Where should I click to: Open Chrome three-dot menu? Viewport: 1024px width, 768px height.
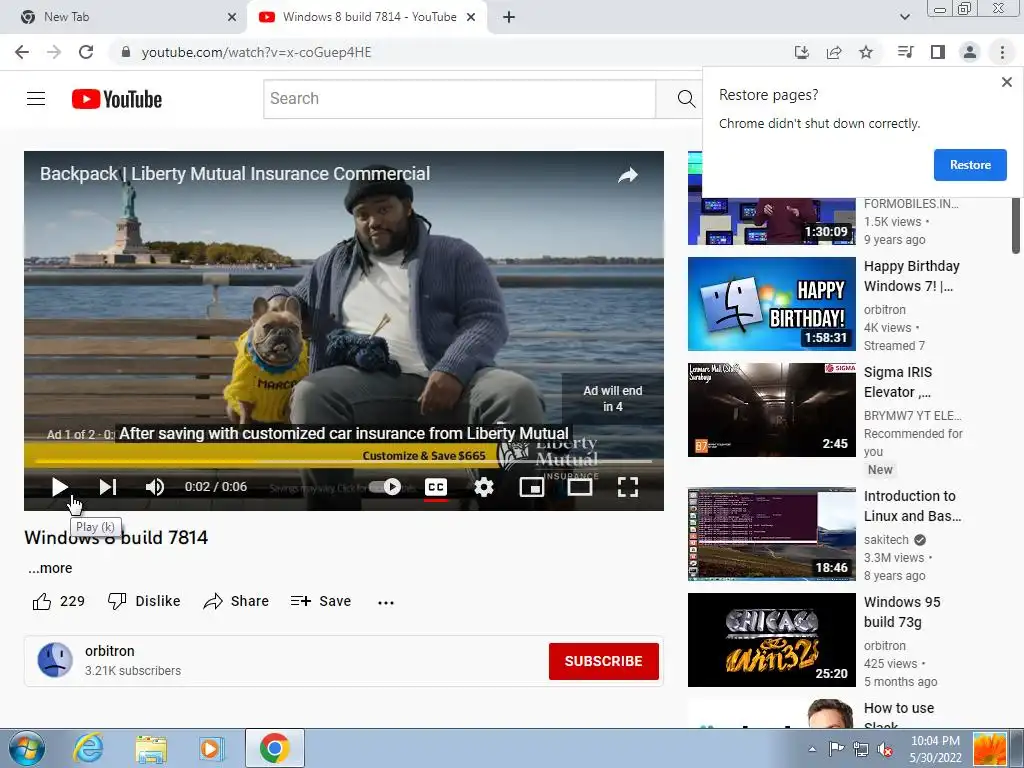coord(1002,52)
